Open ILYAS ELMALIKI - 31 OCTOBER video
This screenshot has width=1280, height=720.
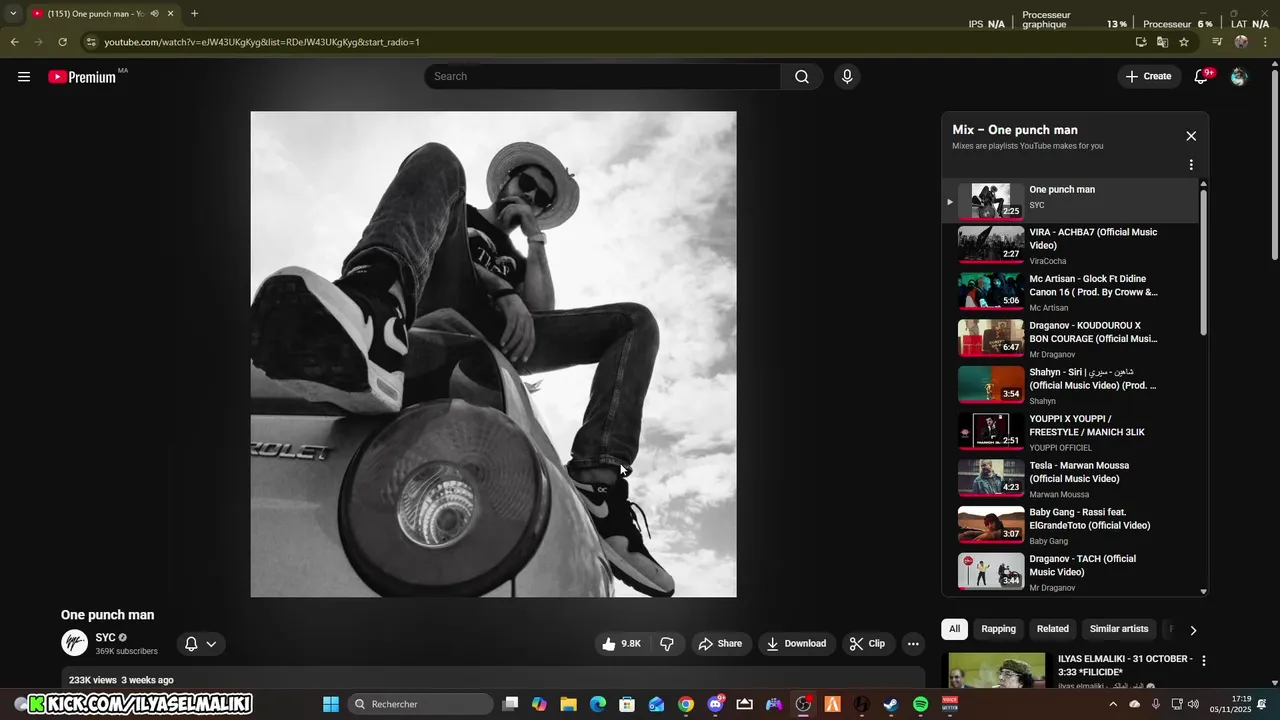click(x=1125, y=665)
